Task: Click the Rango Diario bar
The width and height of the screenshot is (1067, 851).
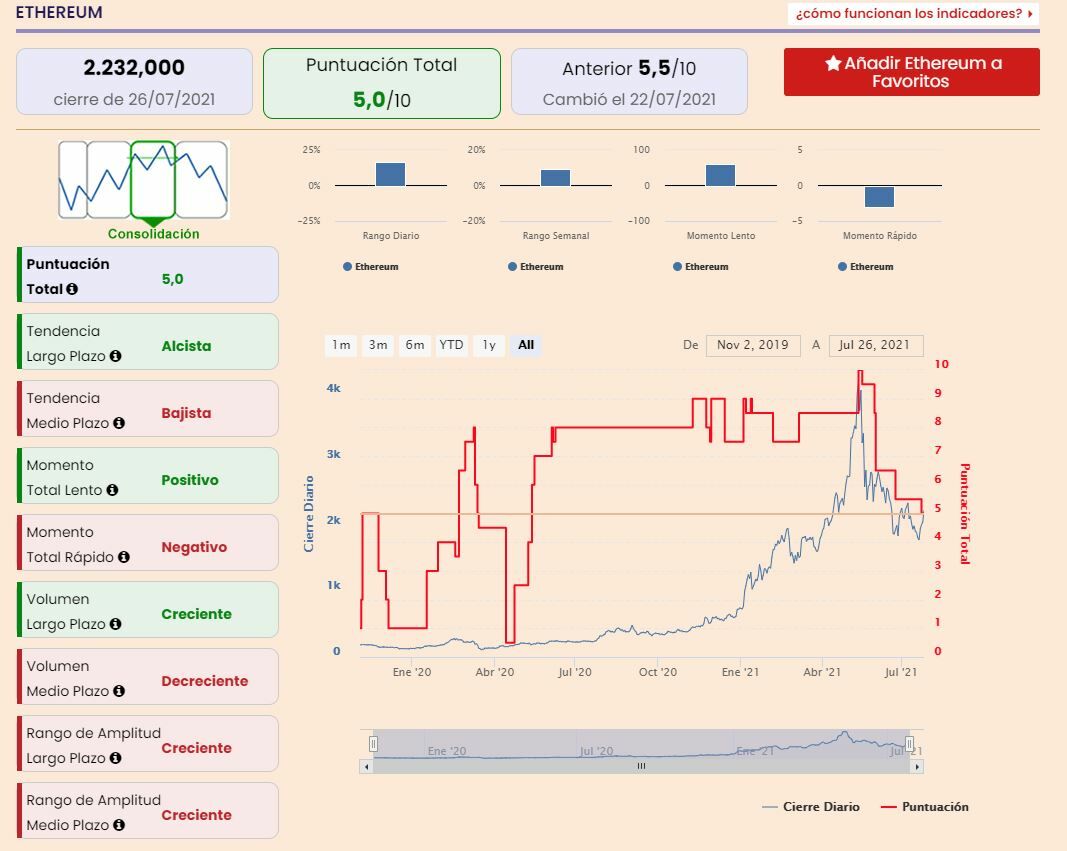Action: click(x=391, y=174)
